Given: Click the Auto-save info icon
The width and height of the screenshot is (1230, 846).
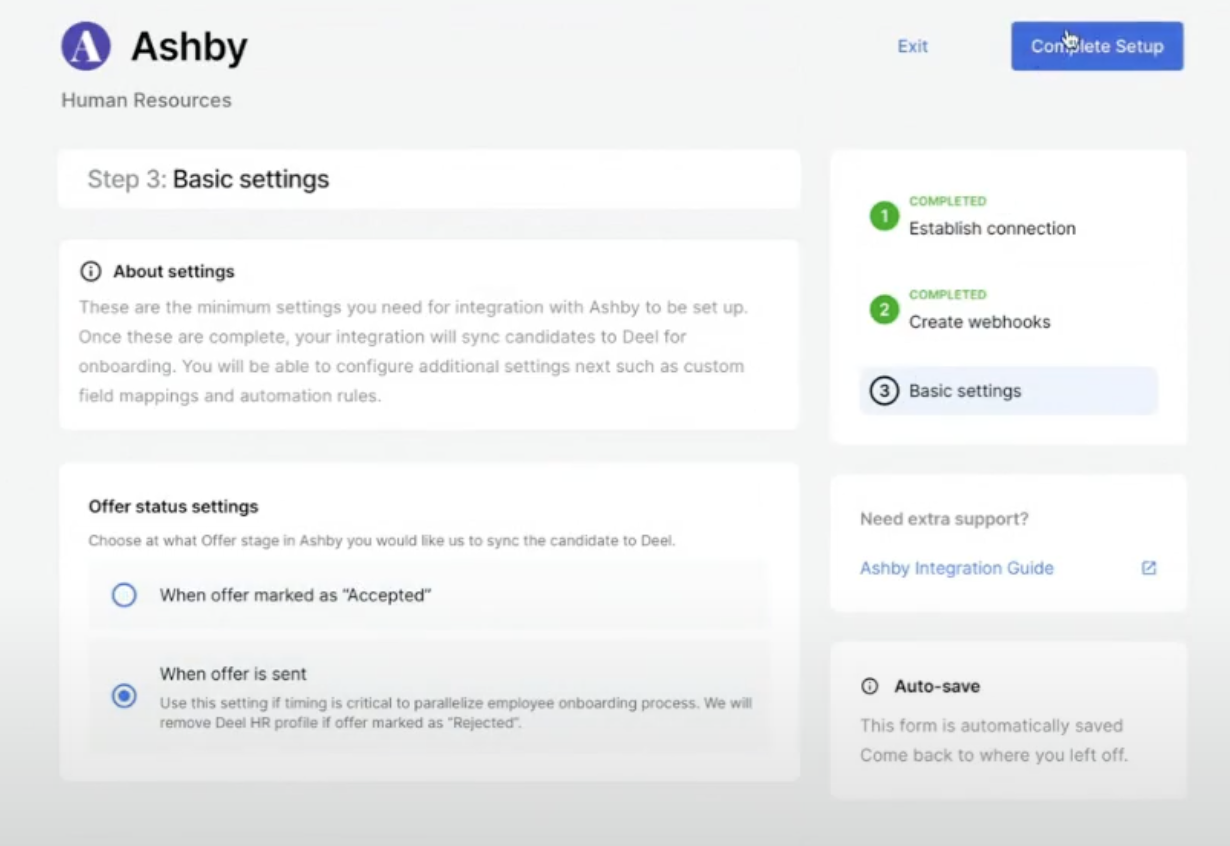Looking at the screenshot, I should point(870,686).
